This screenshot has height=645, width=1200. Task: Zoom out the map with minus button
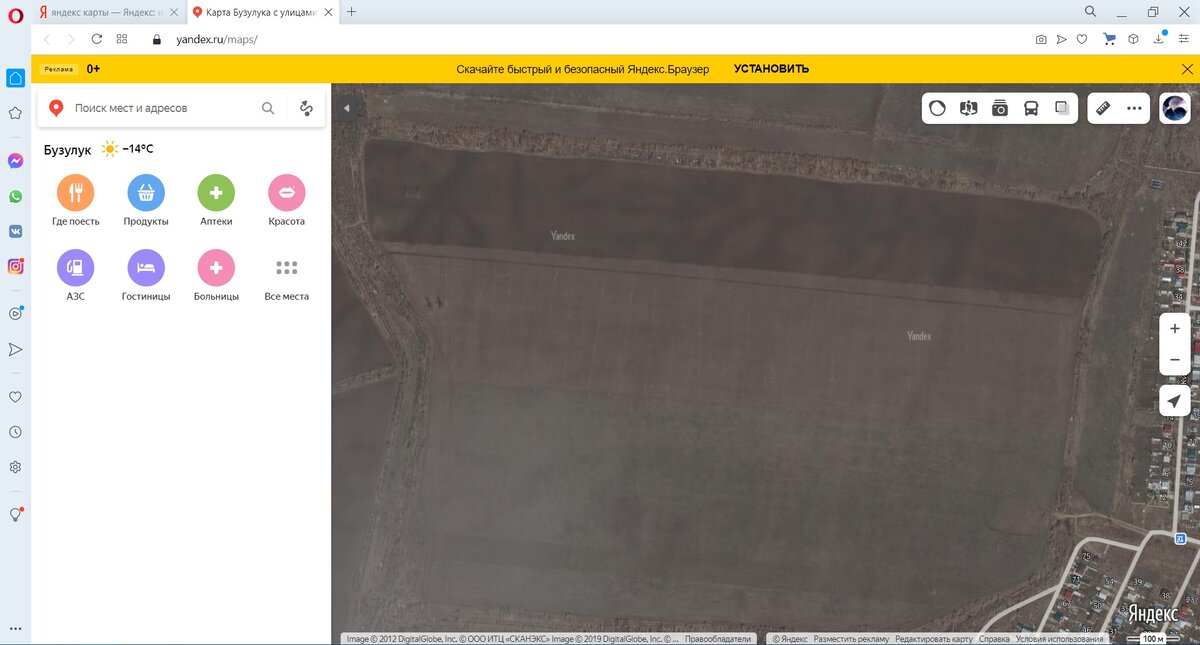pos(1174,359)
